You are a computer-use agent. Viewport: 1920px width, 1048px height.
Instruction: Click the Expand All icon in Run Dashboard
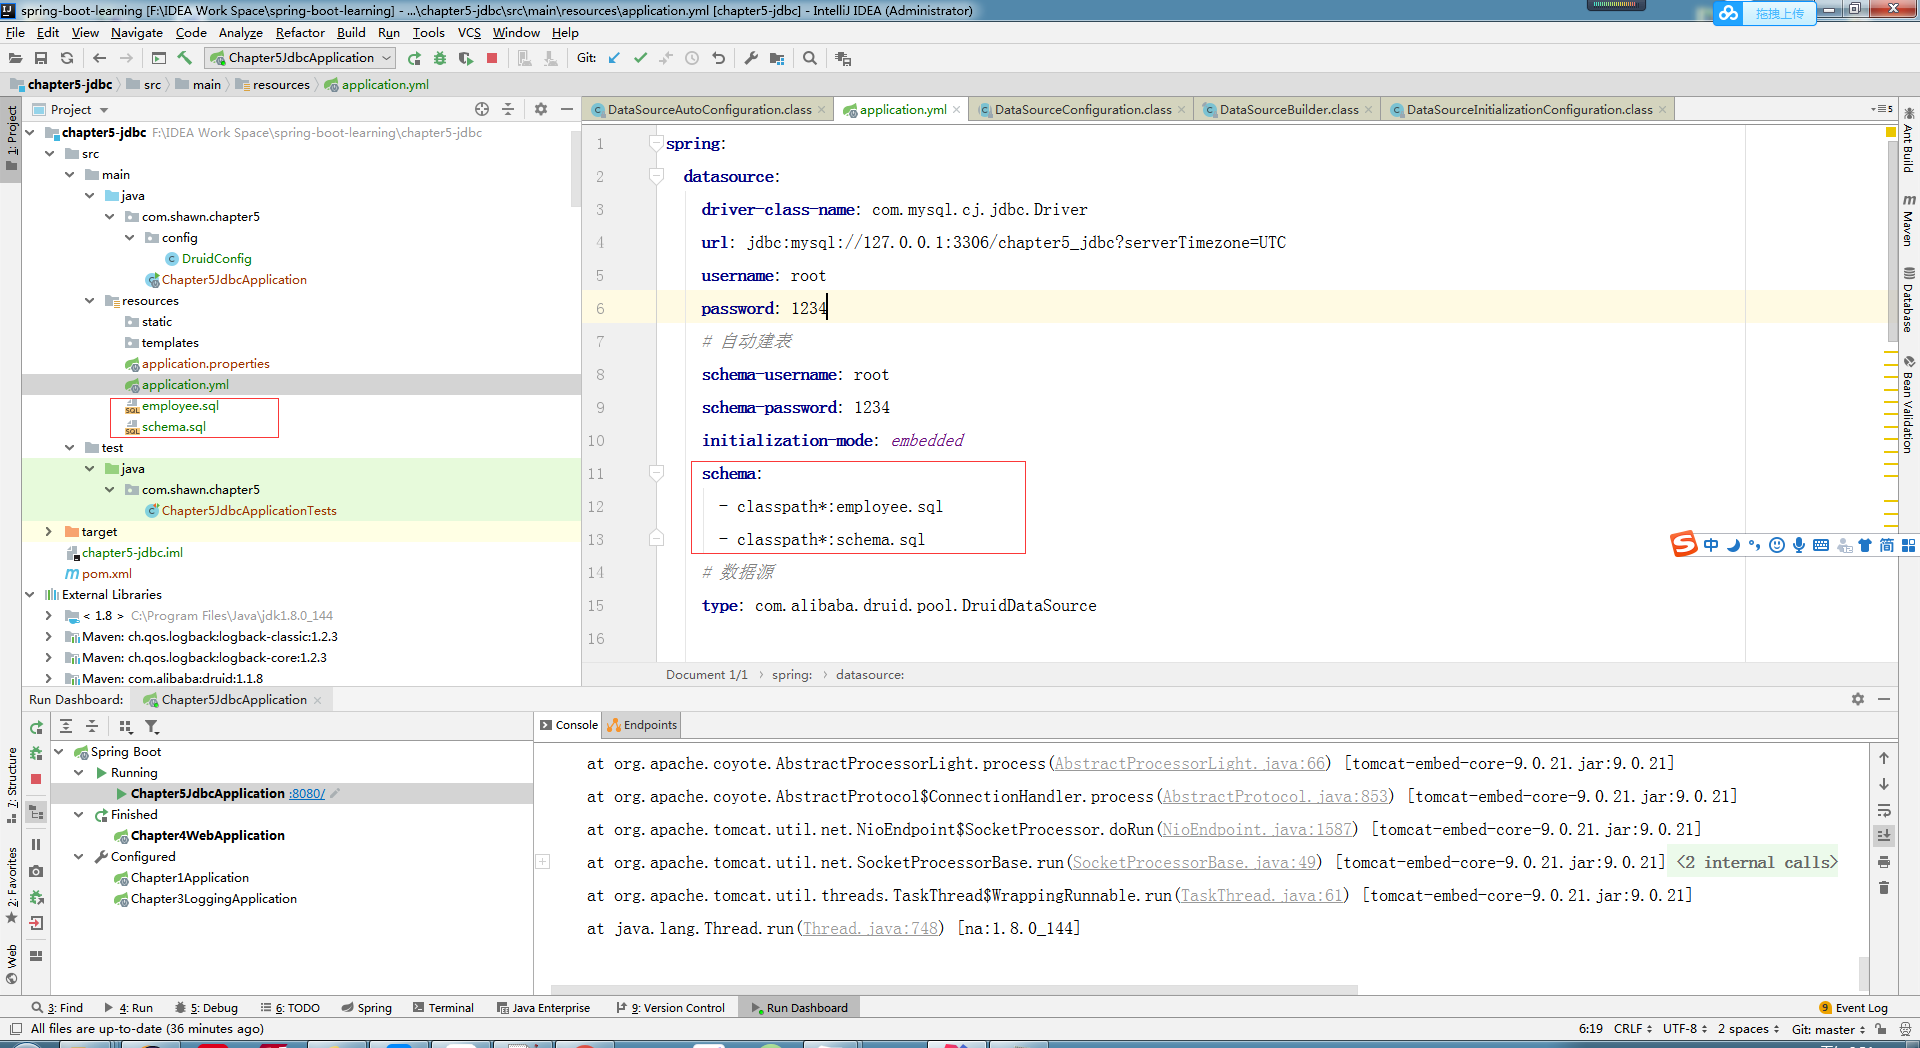[x=66, y=727]
